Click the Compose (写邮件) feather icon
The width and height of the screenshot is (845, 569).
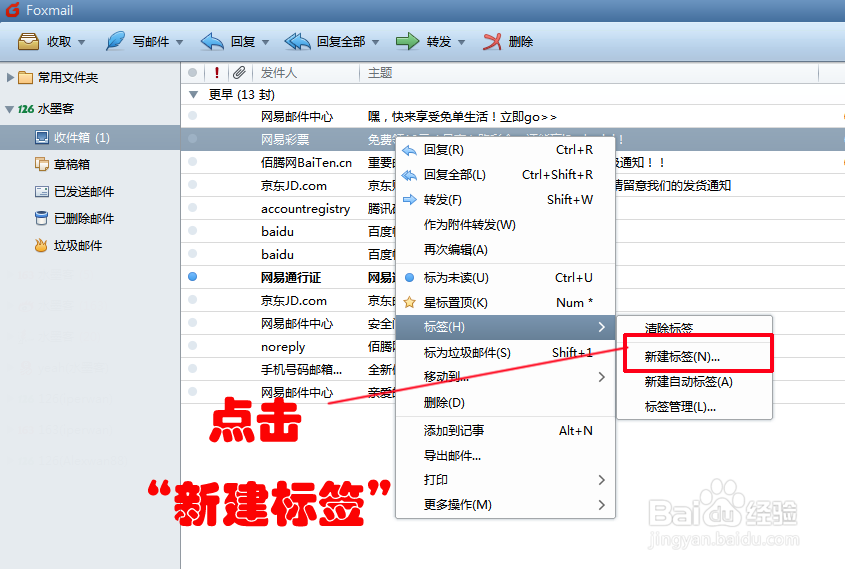pos(115,41)
